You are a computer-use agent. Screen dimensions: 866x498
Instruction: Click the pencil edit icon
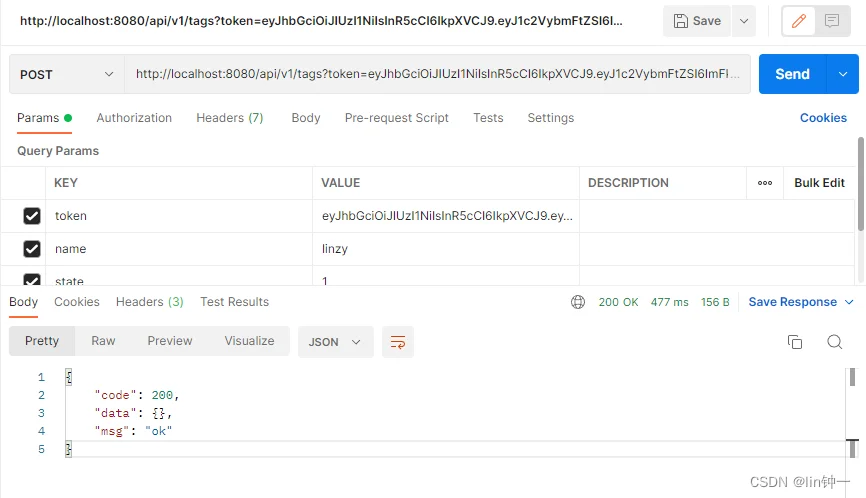(798, 21)
